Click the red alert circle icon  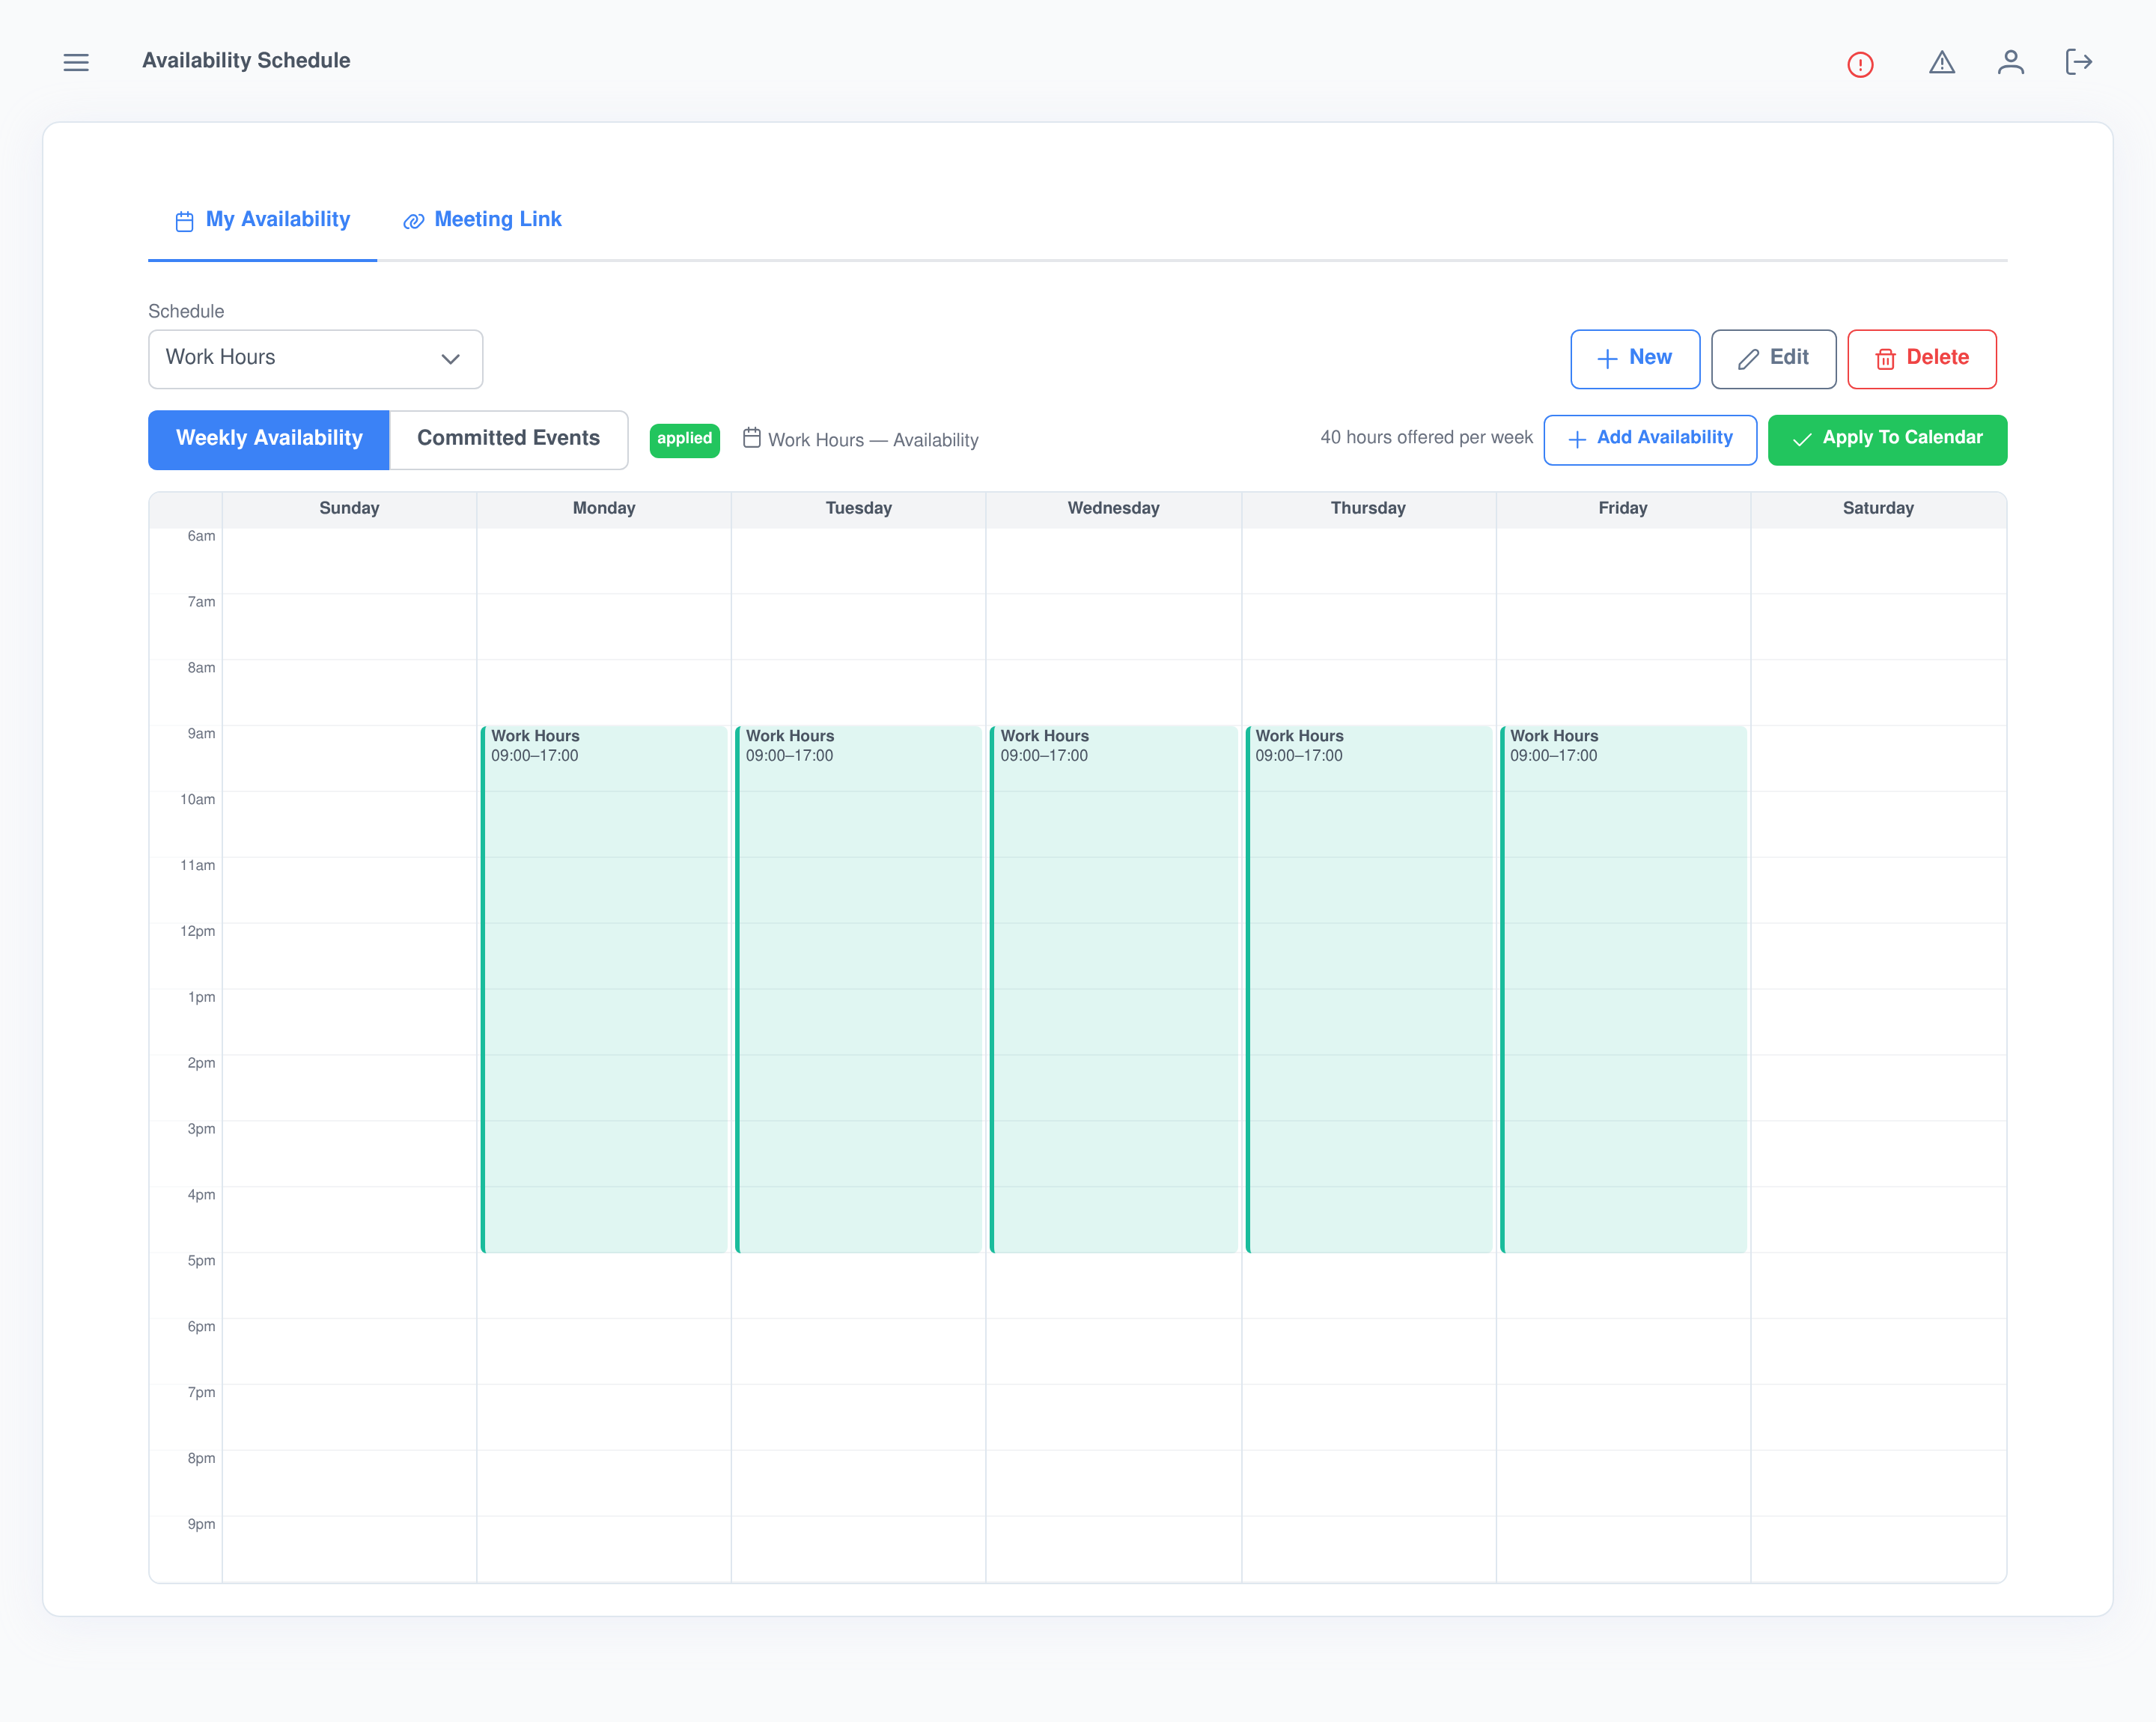coord(1860,65)
